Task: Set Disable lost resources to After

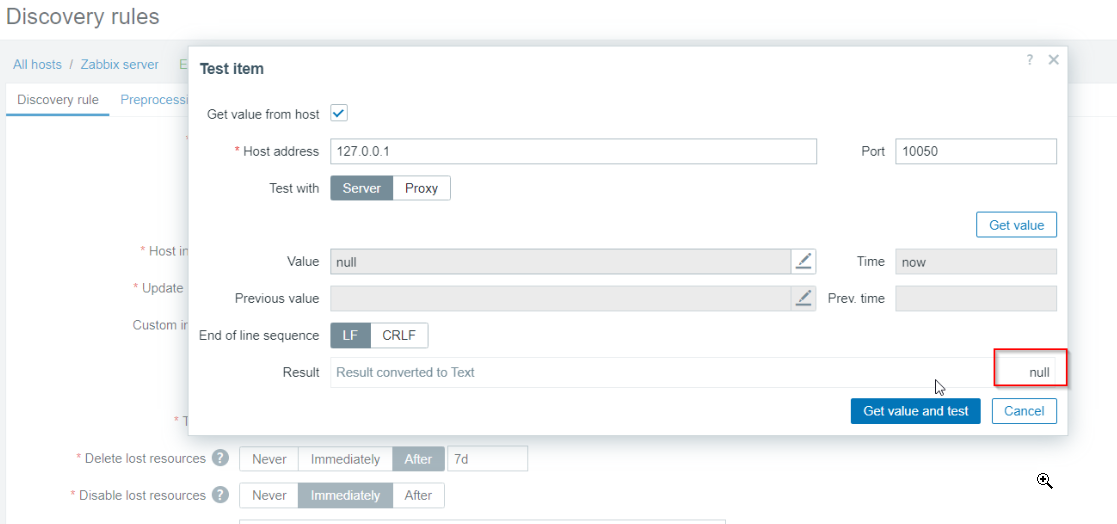Action: pos(418,496)
